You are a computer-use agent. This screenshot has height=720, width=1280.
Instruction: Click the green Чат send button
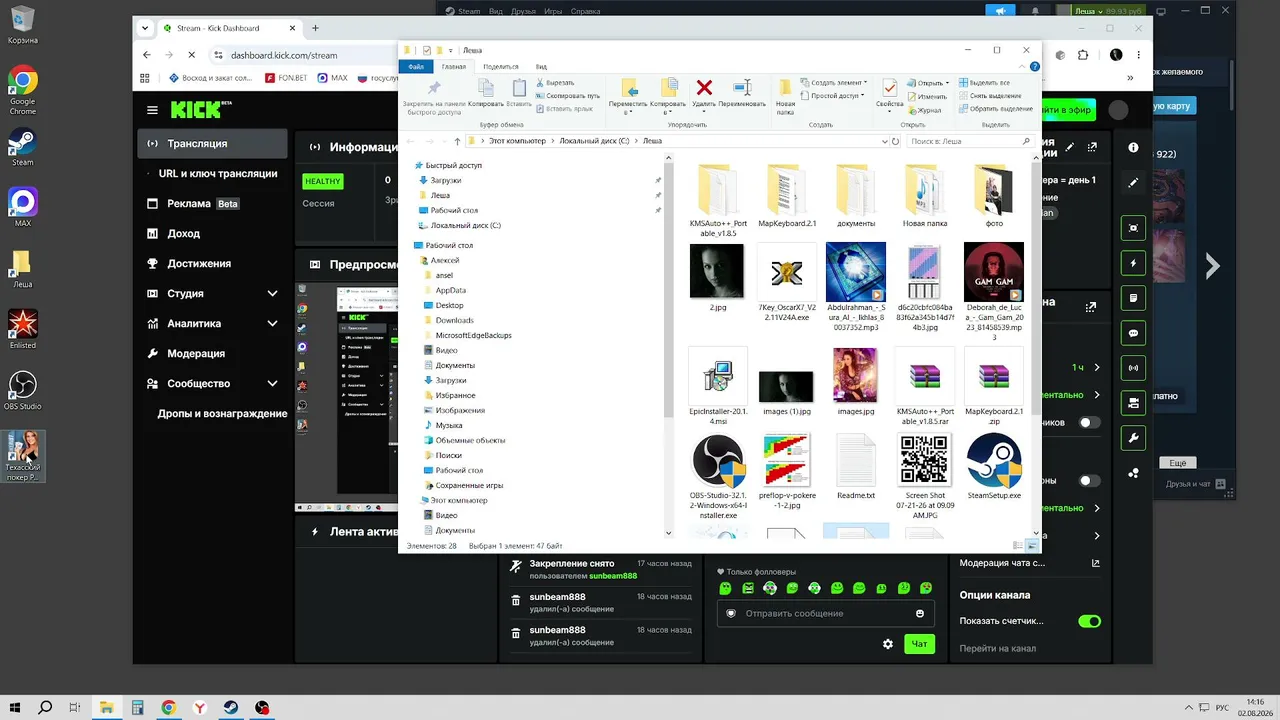click(919, 644)
